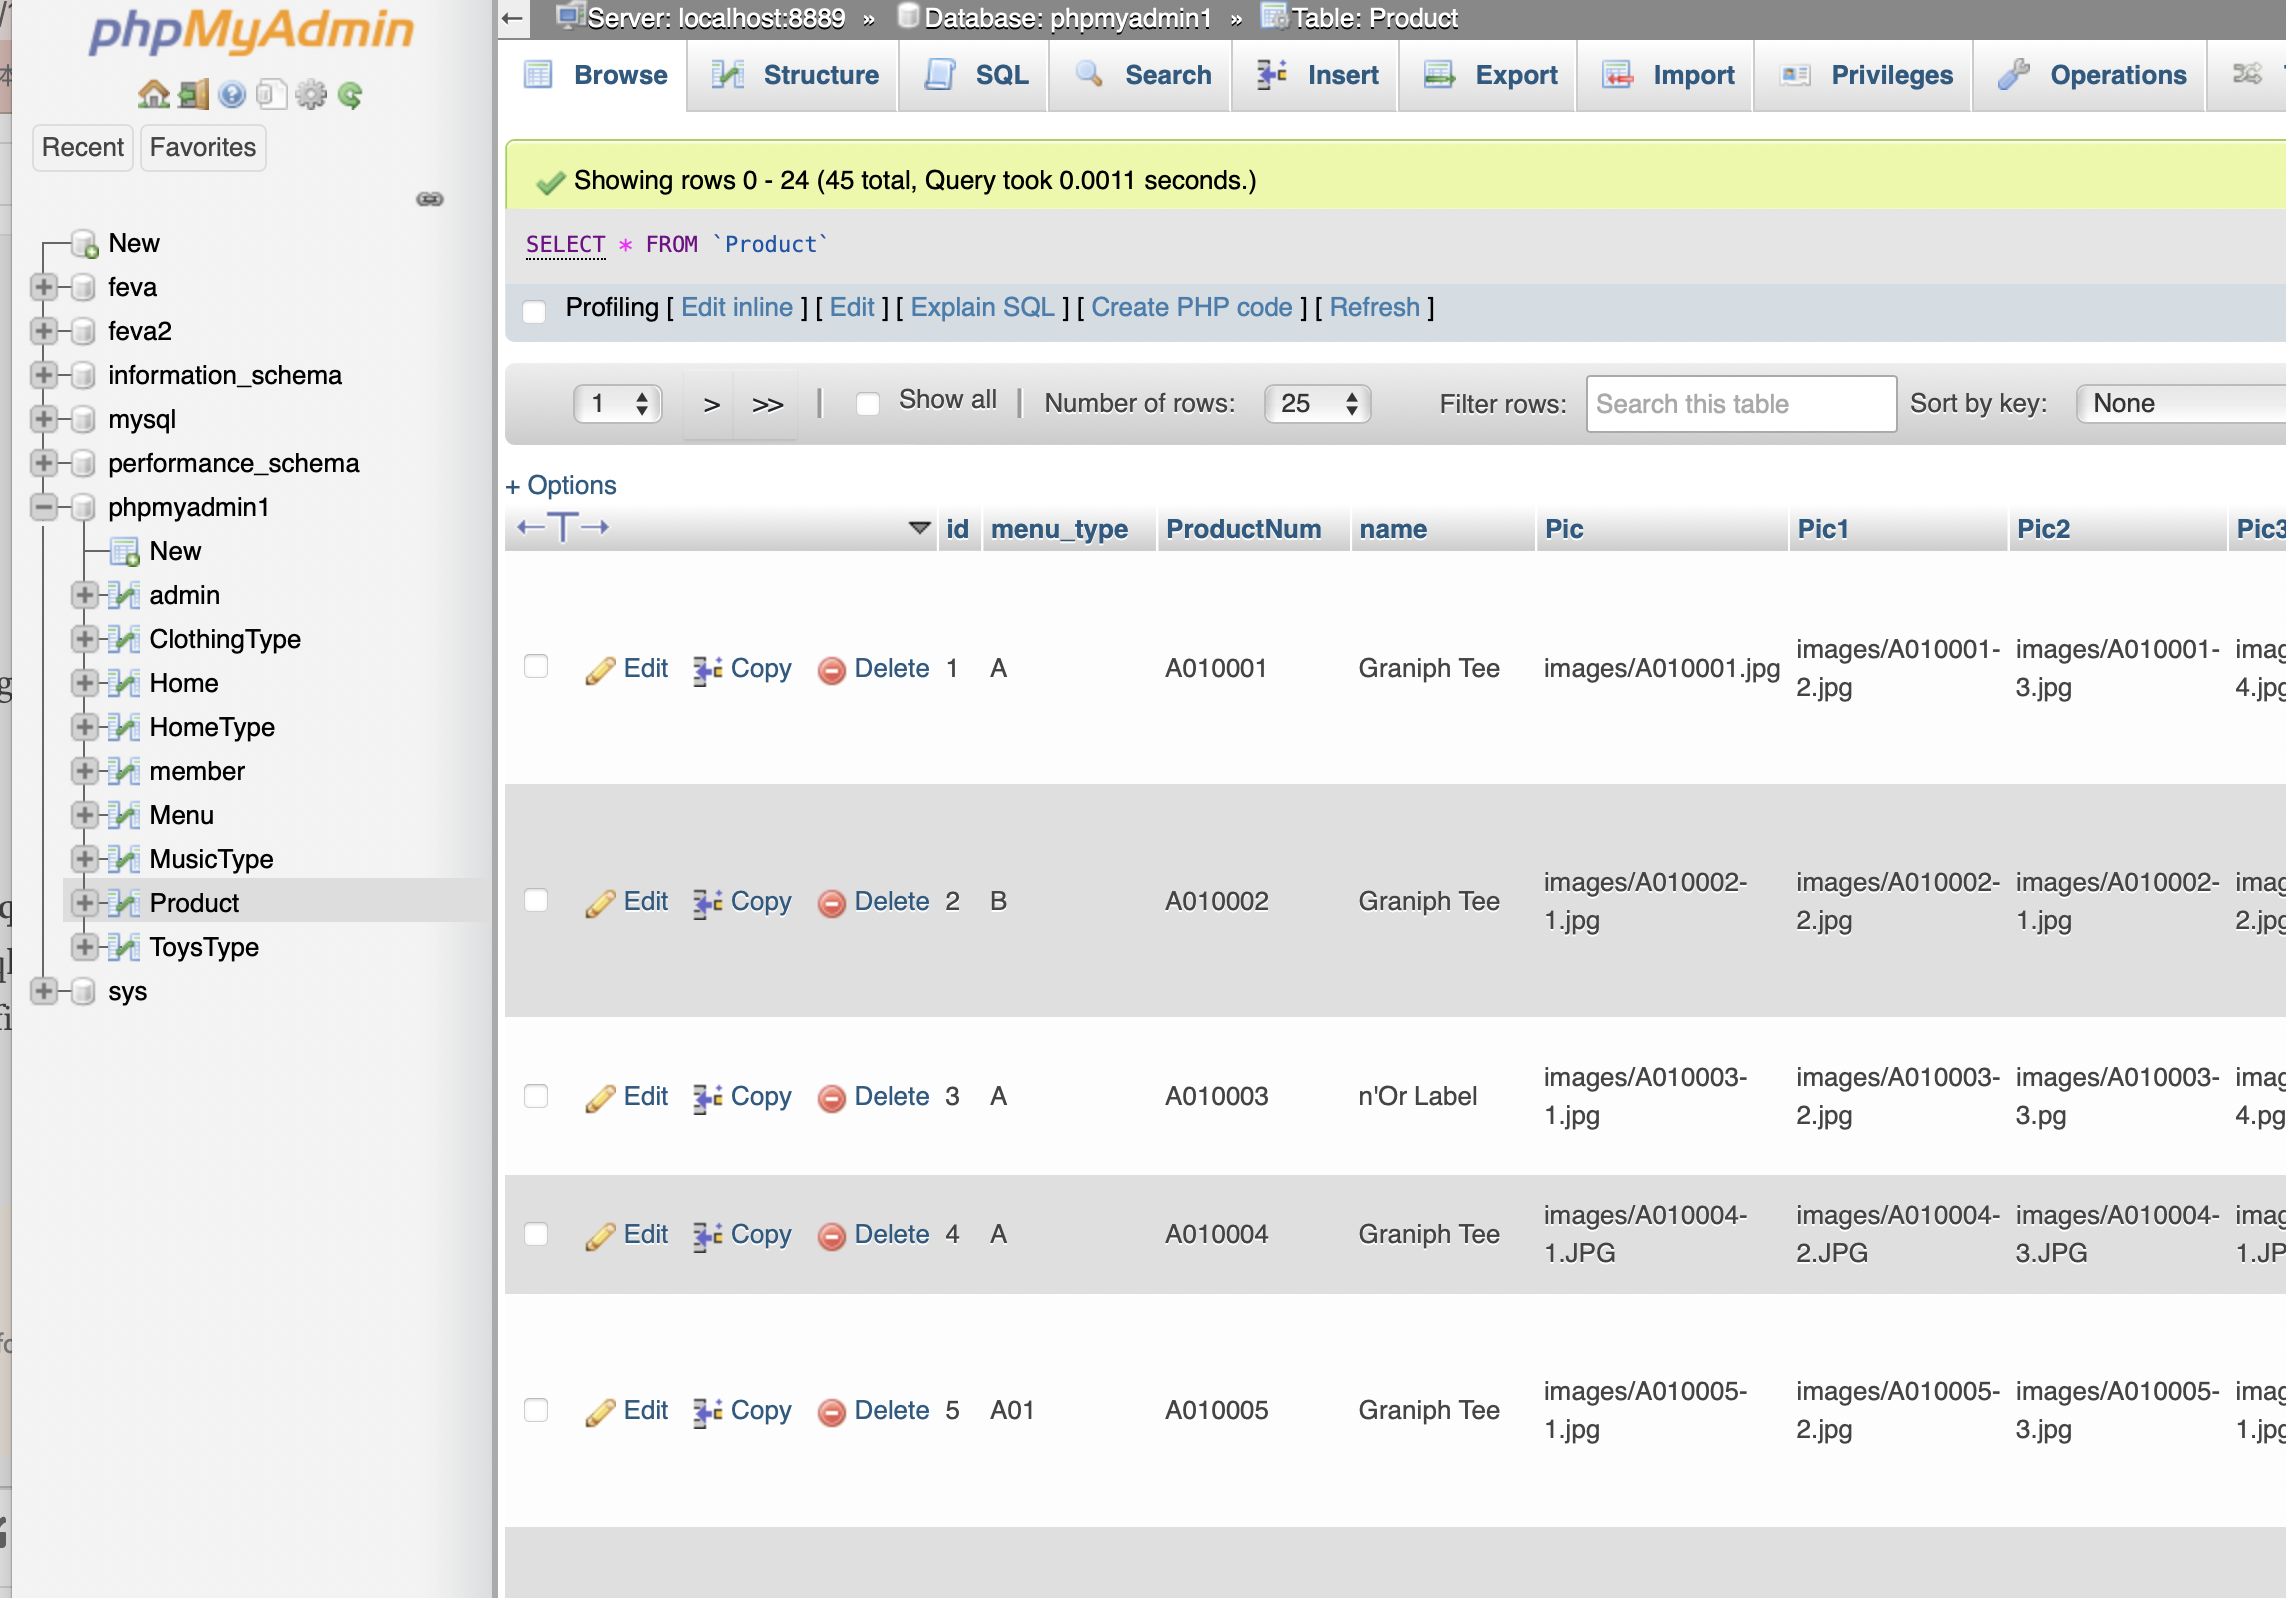
Task: Enable the Profiling checkbox
Action: pyautogui.click(x=534, y=312)
